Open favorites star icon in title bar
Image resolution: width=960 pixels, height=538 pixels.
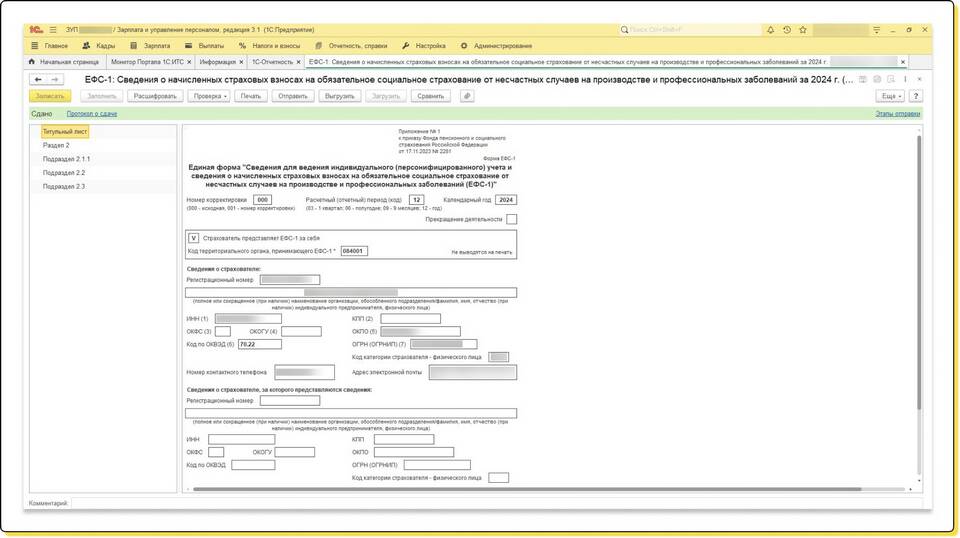[803, 30]
